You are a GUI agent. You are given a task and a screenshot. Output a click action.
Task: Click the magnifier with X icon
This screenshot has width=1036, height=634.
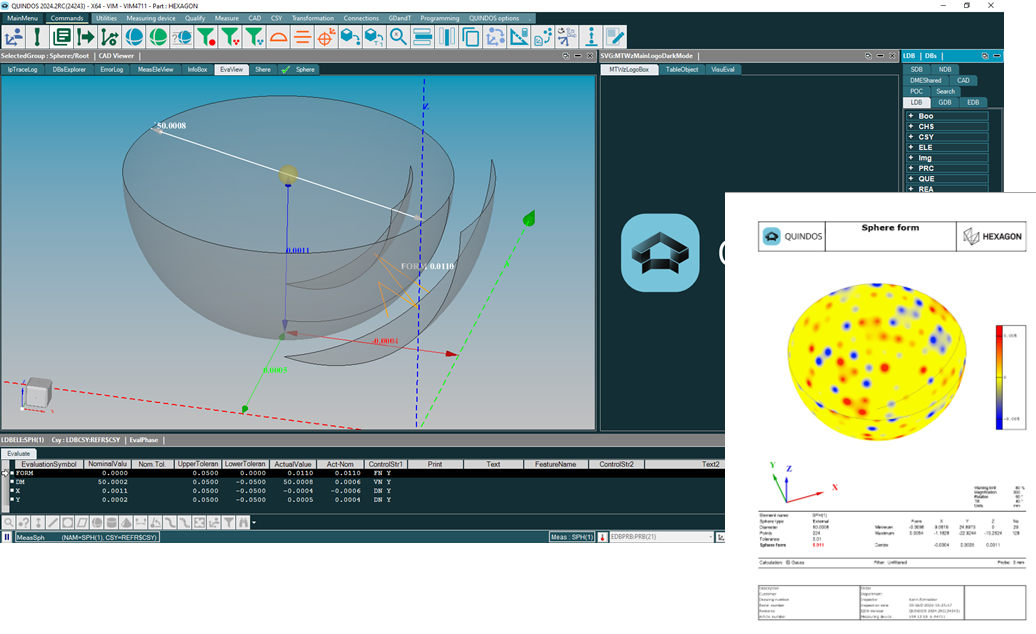coord(398,37)
